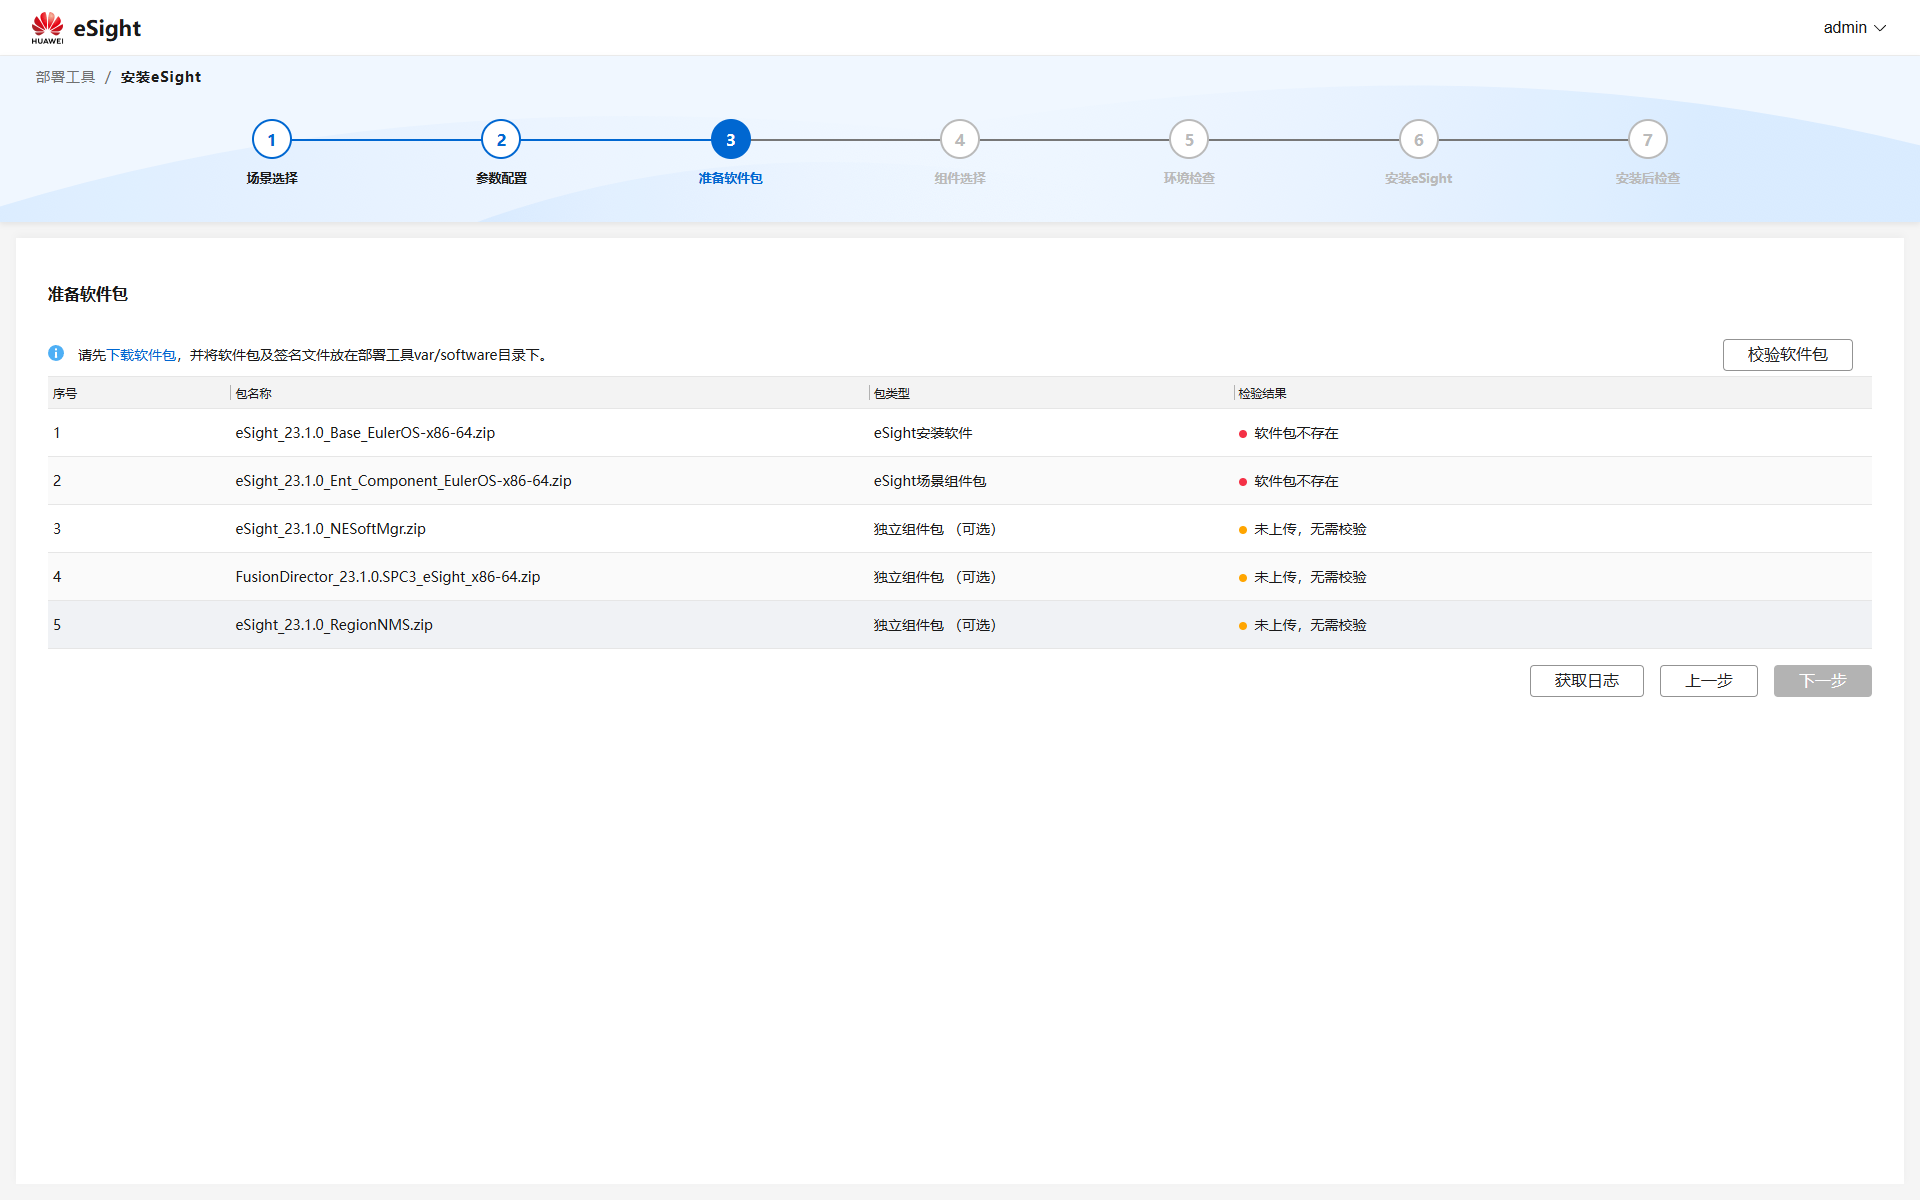Click active step 3 circle 准备软件包
Viewport: 1920px width, 1200px height.
[730, 140]
